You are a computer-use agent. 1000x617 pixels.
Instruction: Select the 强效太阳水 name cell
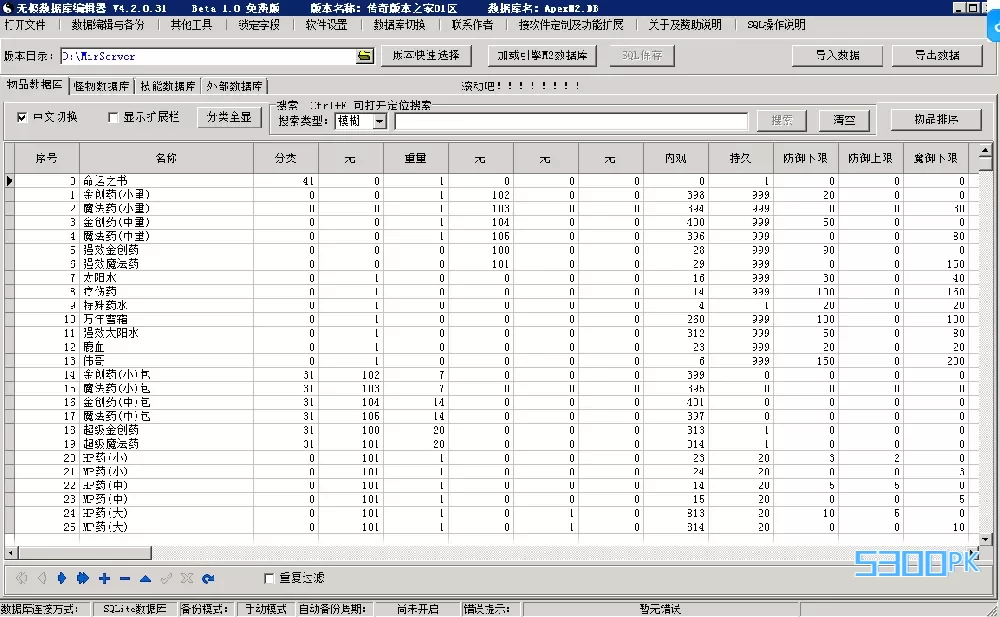pyautogui.click(x=166, y=333)
